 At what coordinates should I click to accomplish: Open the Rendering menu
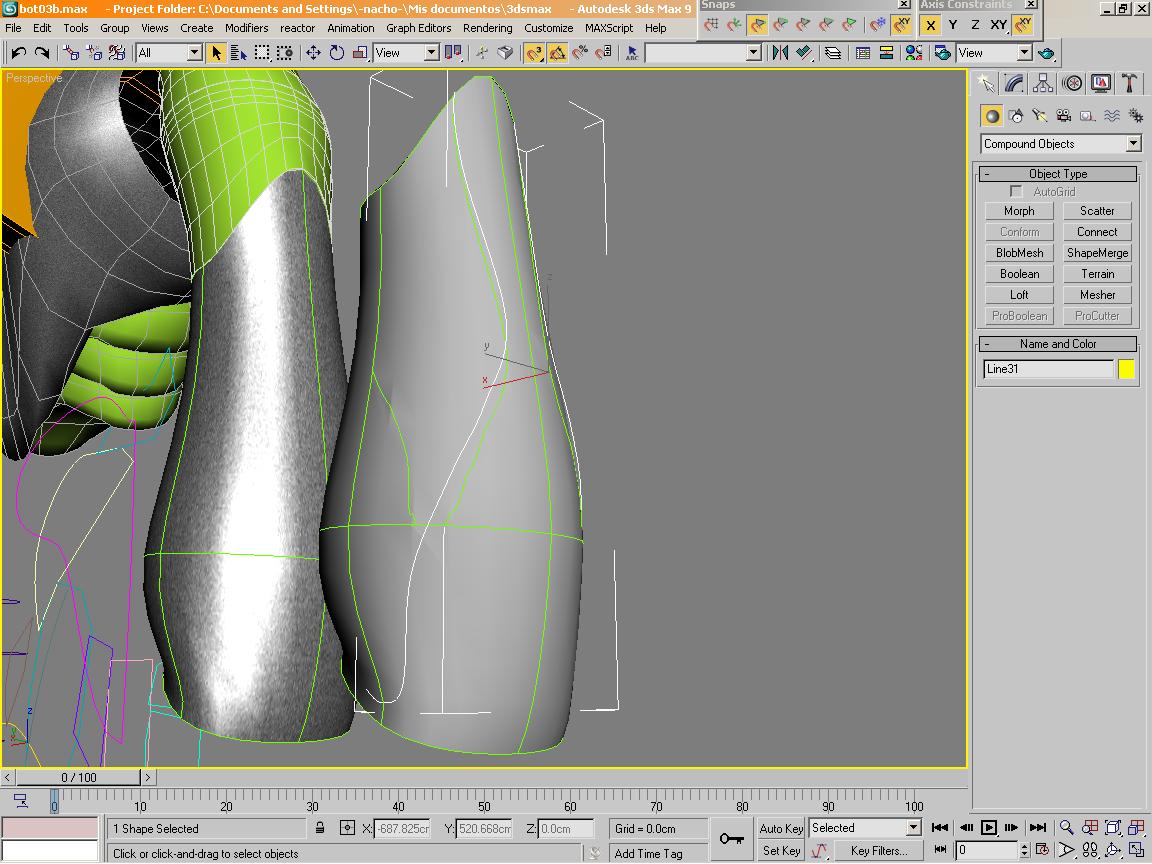click(x=488, y=28)
